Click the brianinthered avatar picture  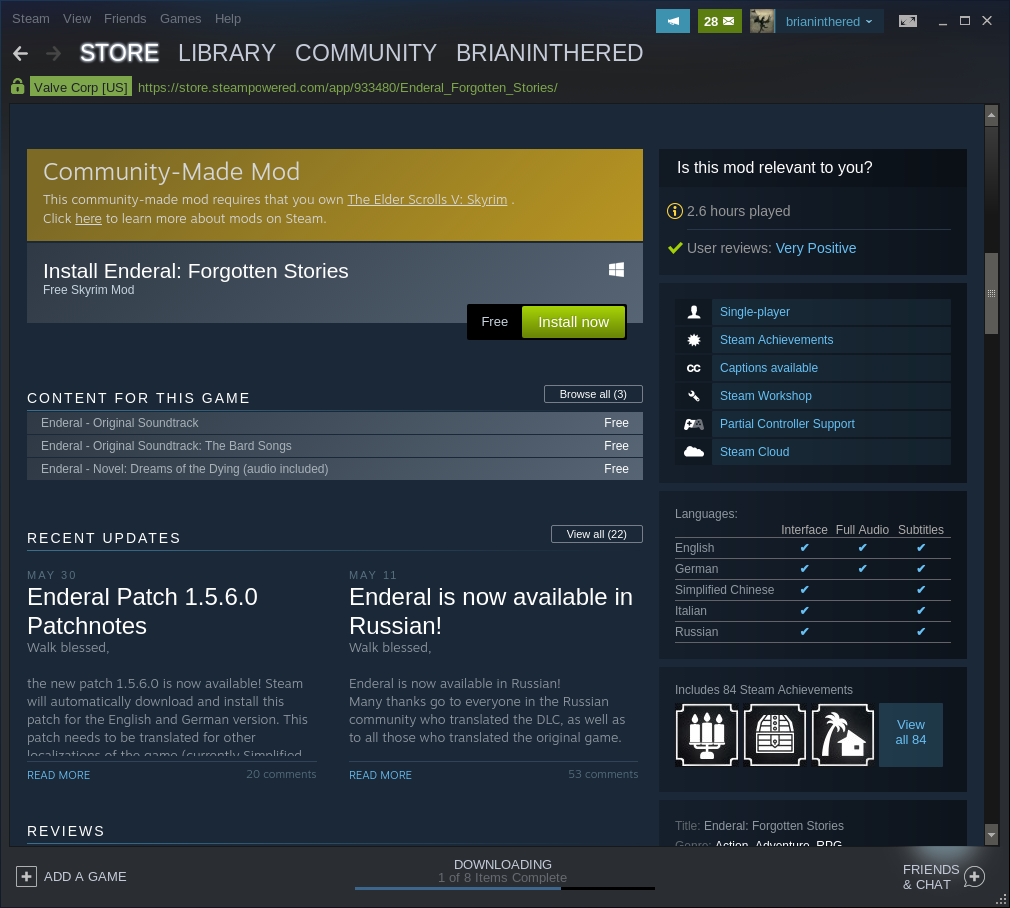[762, 21]
